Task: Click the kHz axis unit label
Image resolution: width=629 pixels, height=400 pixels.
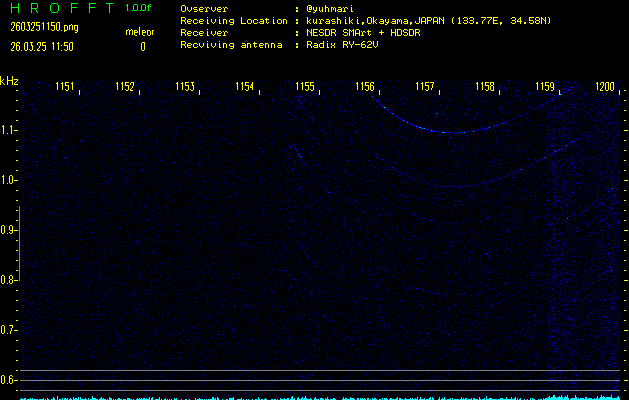Action: [9, 82]
